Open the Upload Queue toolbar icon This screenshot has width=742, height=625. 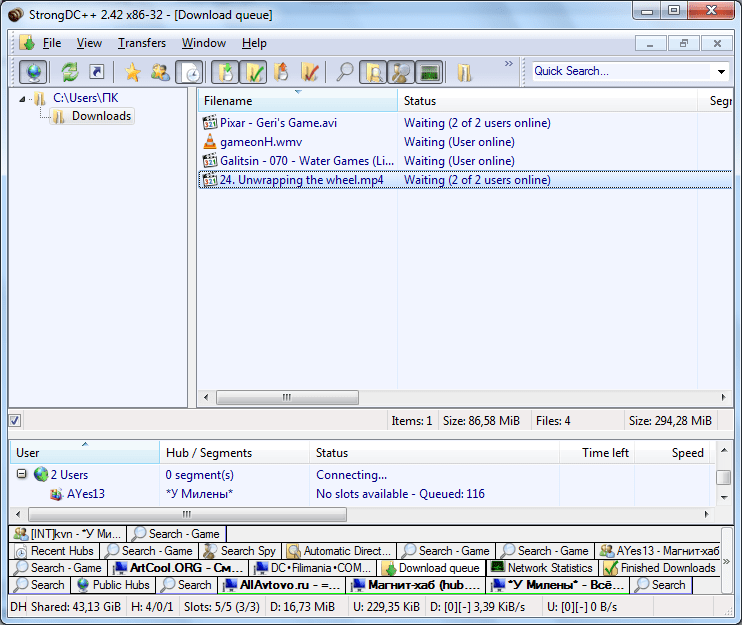pos(282,72)
